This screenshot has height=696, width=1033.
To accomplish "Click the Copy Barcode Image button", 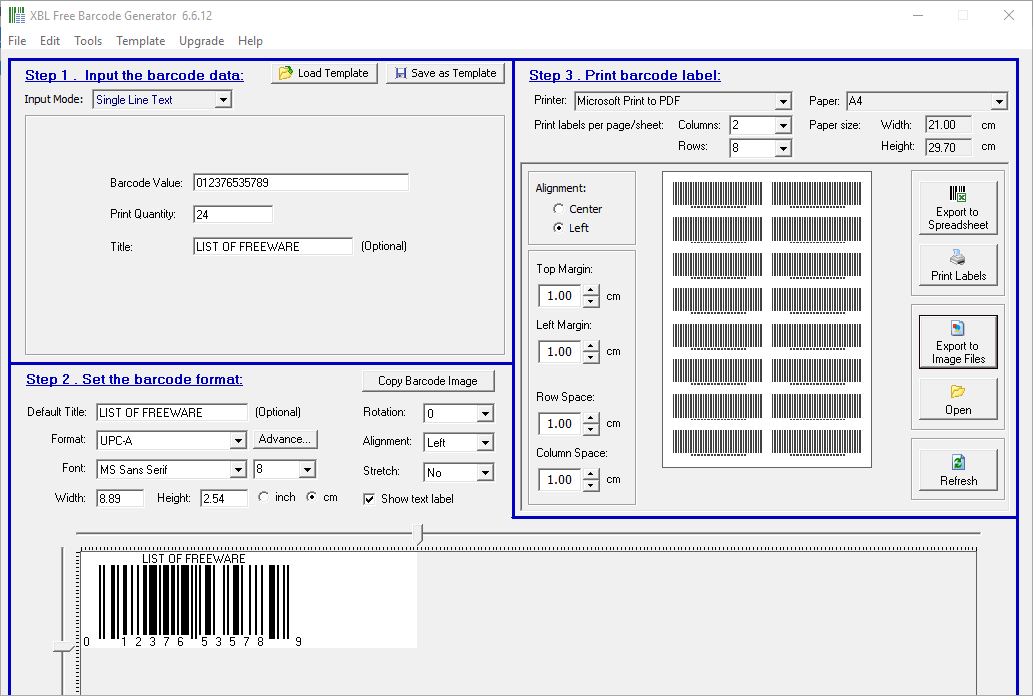I will pyautogui.click(x=428, y=381).
